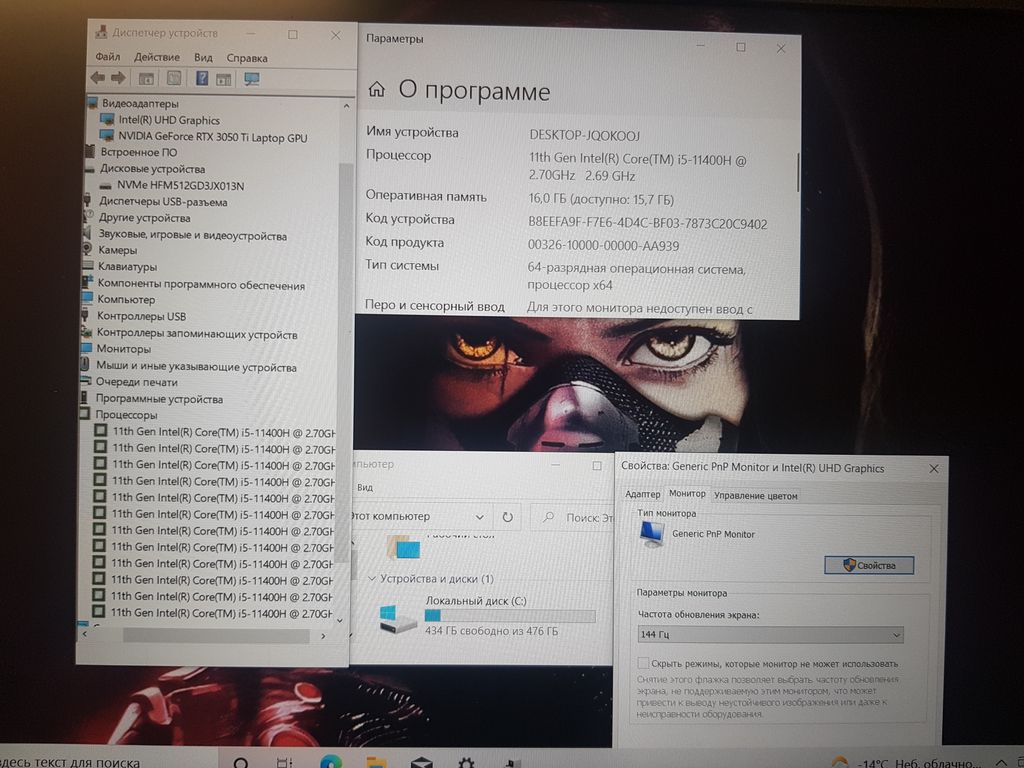This screenshot has width=1024, height=768.
Task: Click horizontal scrollbar right arrow in Device Manager
Action: tap(323, 635)
